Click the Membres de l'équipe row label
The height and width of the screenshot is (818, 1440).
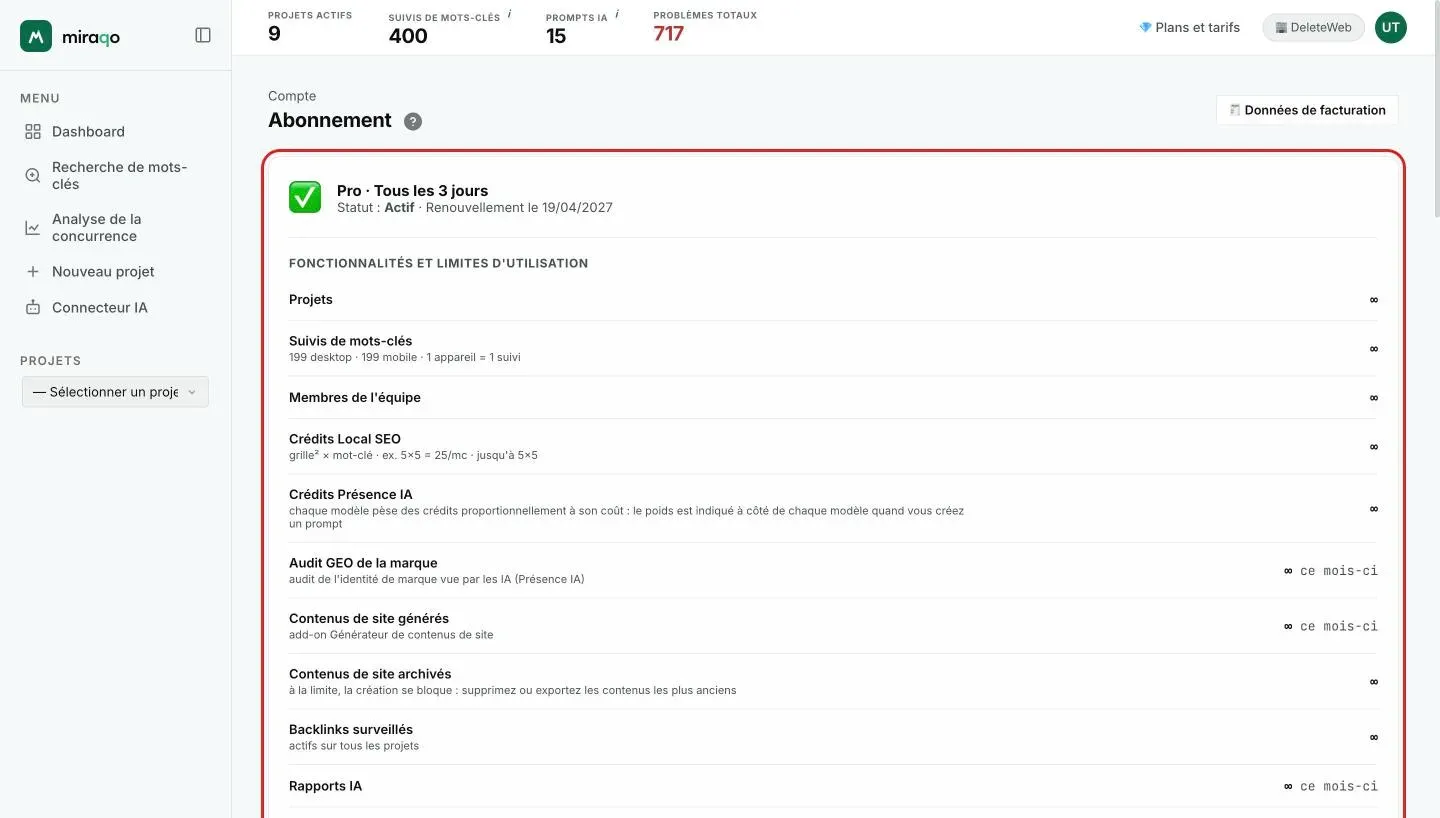355,397
